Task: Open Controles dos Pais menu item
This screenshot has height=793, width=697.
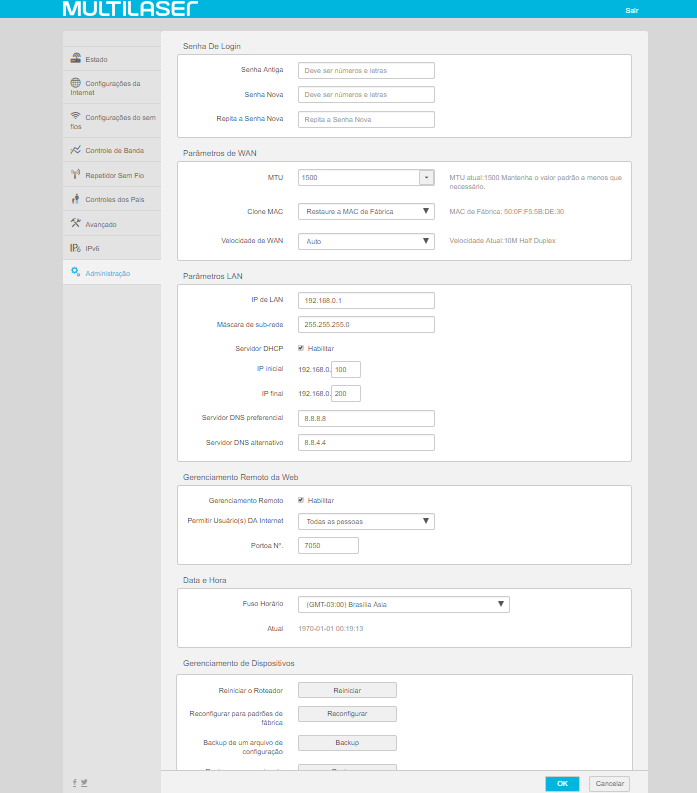Action: pyautogui.click(x=112, y=199)
